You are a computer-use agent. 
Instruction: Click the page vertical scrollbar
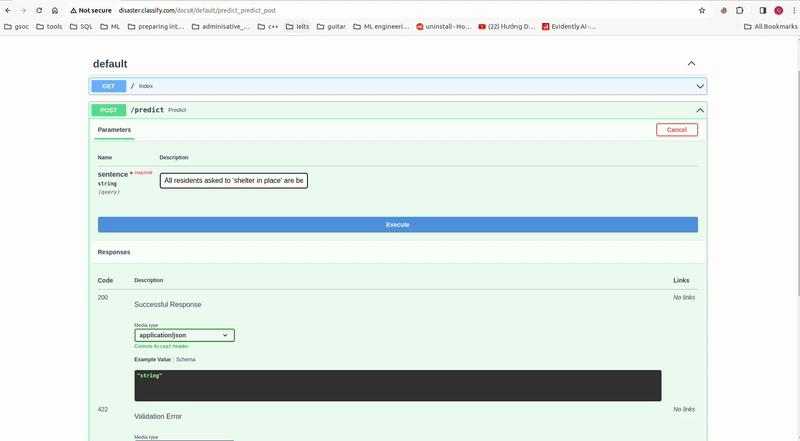pos(797,184)
